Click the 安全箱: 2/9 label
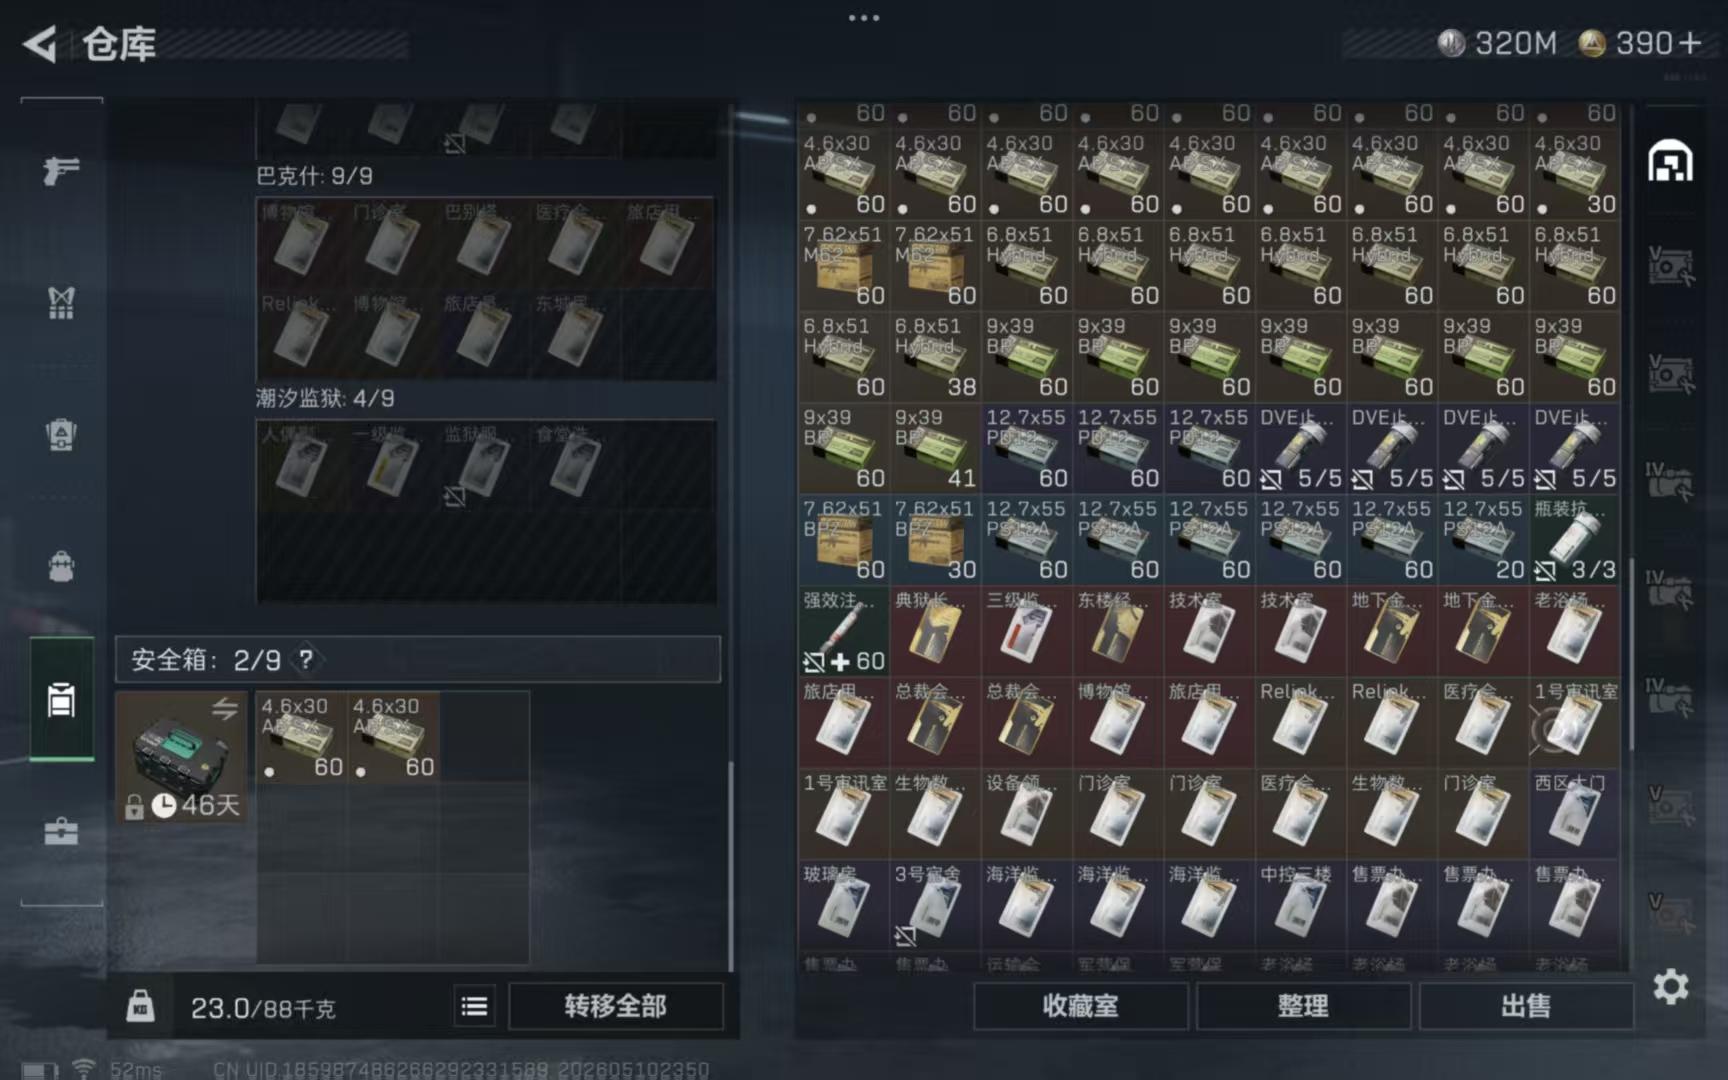 point(206,660)
